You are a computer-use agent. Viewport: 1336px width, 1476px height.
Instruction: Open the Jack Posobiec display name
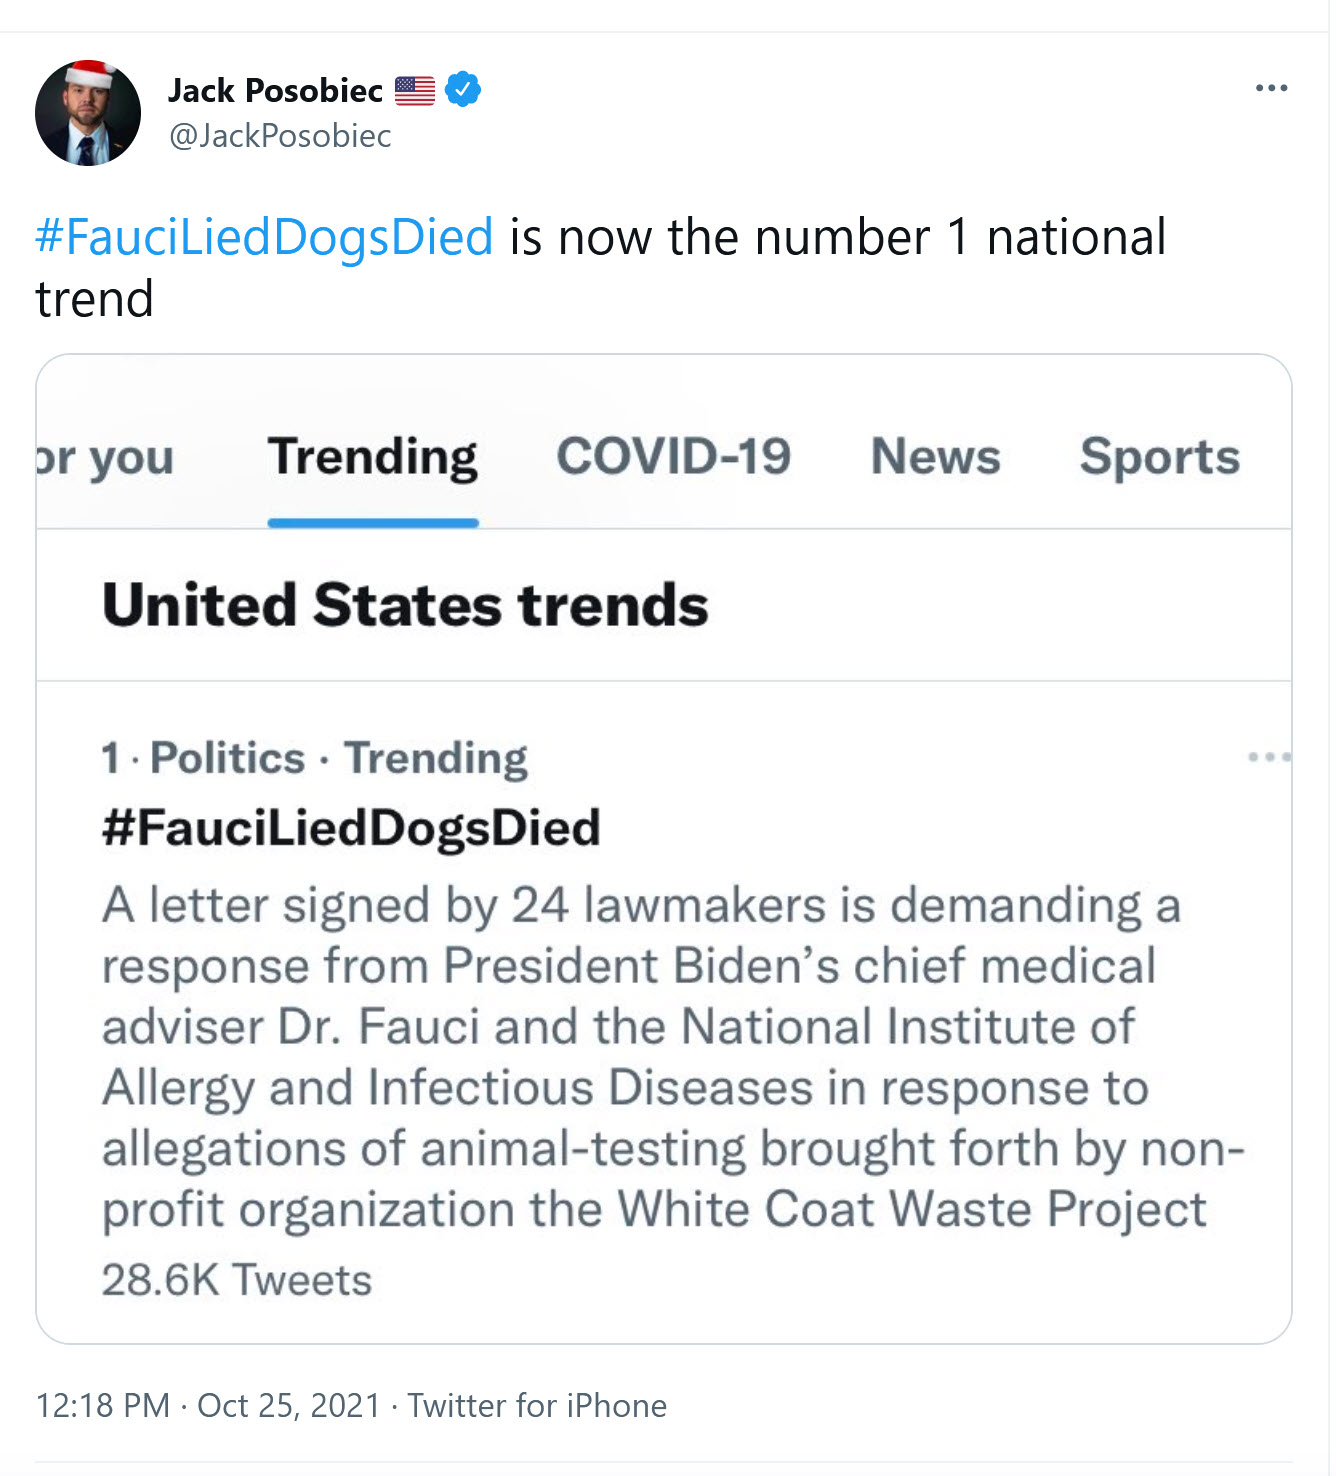275,90
